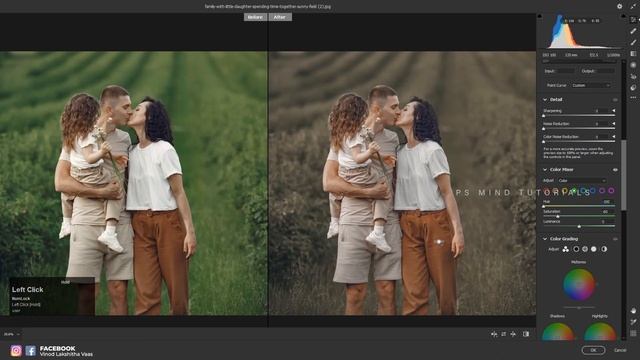Click the right panel vertical scrollbar

[623, 176]
